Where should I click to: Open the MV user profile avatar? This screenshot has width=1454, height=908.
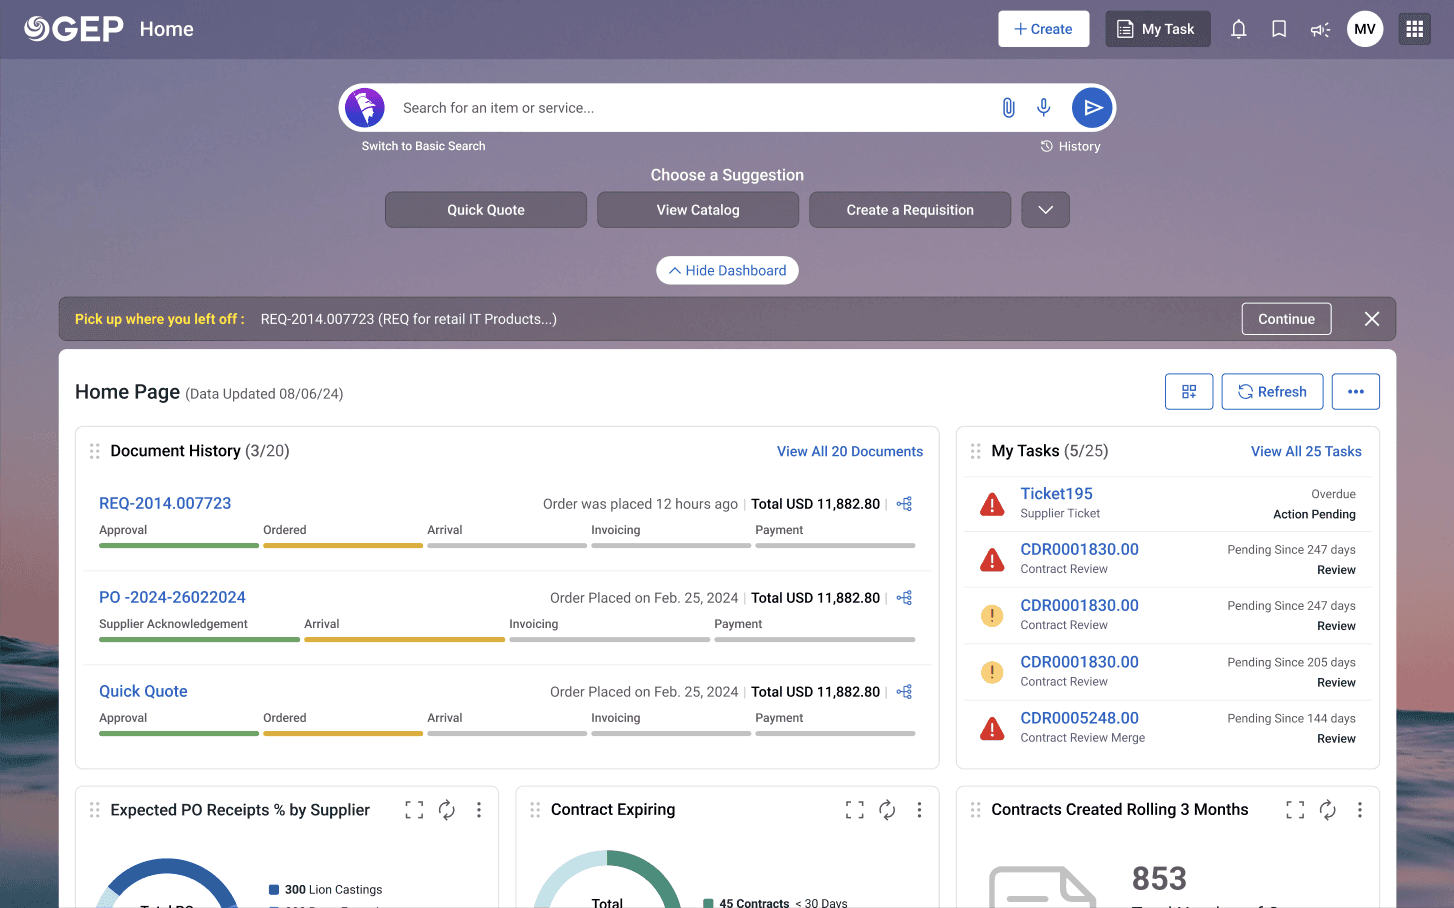1365,29
